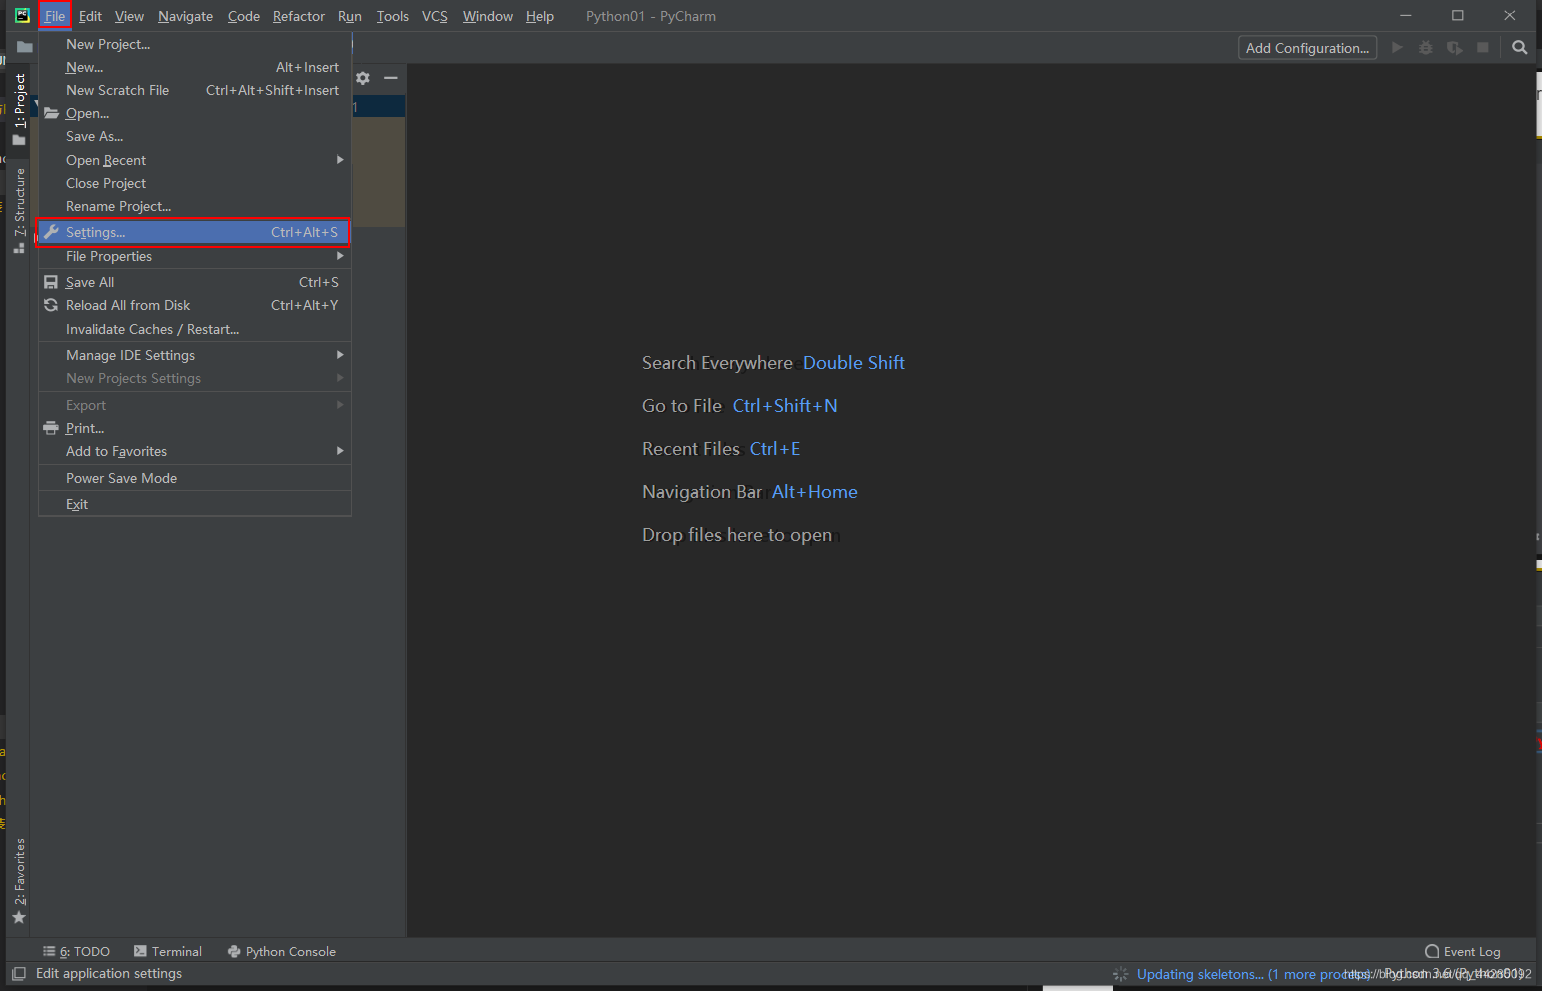Click Run with Coverage icon
The image size is (1542, 991).
(1454, 47)
